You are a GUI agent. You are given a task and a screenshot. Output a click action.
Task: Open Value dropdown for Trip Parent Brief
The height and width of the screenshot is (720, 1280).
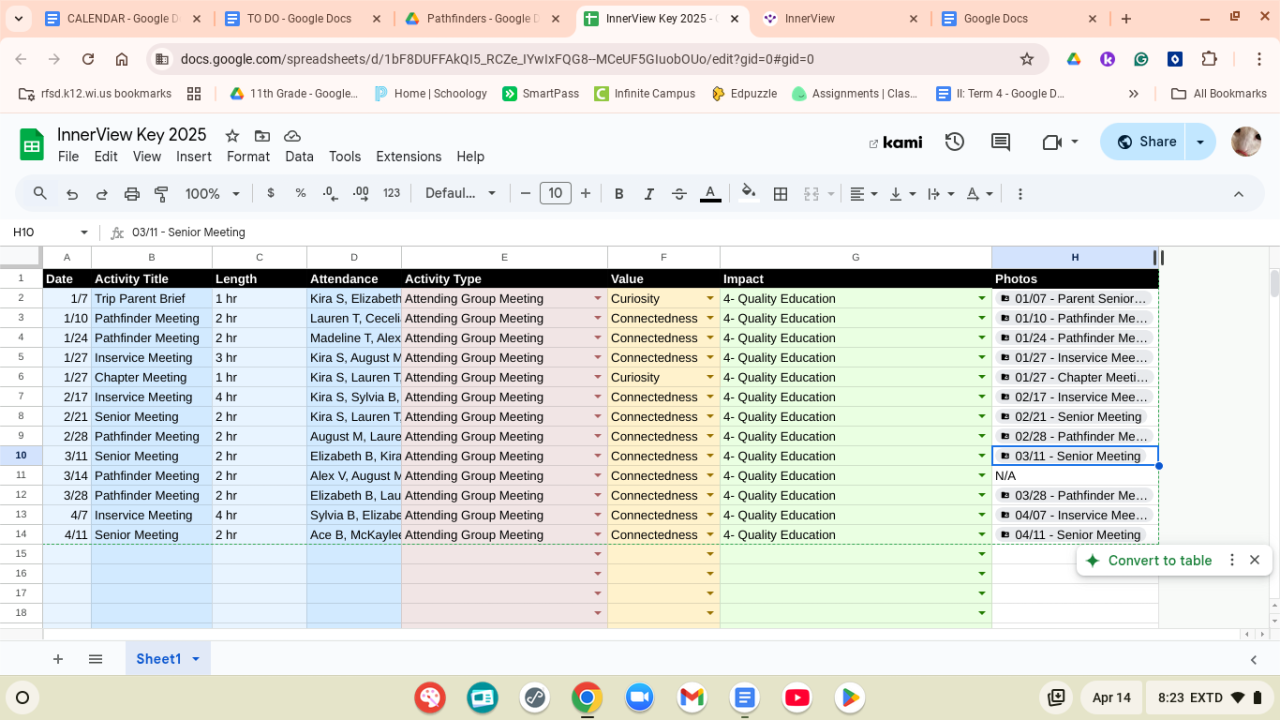click(x=710, y=299)
